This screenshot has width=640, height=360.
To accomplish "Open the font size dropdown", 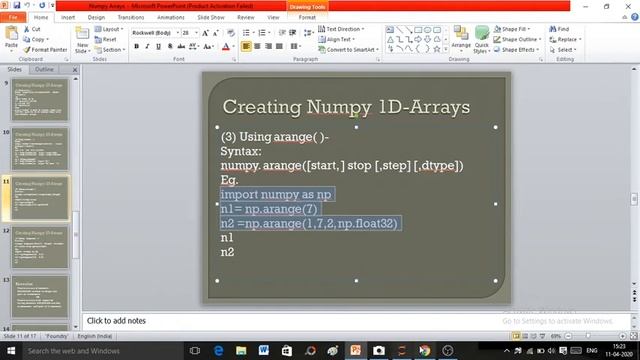I will click(x=196, y=33).
